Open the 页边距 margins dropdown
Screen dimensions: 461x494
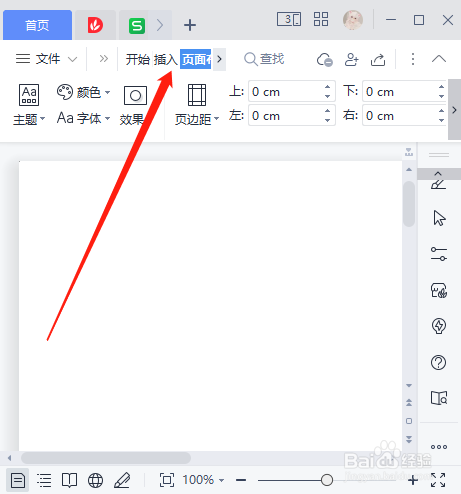pyautogui.click(x=197, y=105)
